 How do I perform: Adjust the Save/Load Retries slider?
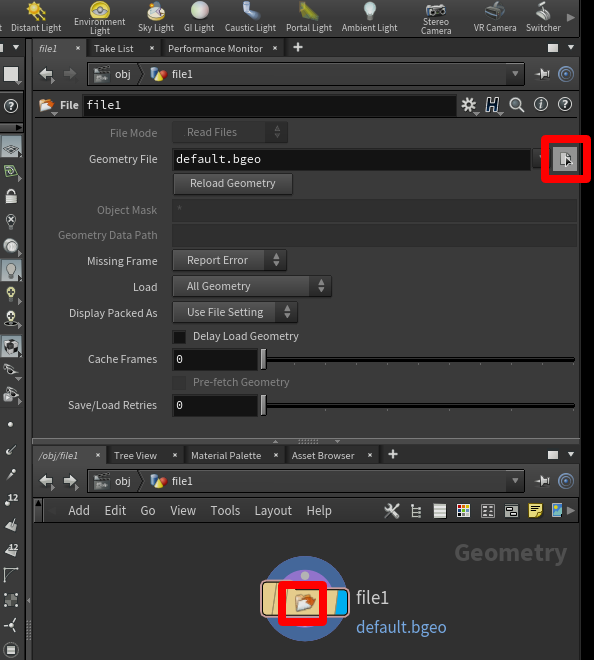point(264,405)
